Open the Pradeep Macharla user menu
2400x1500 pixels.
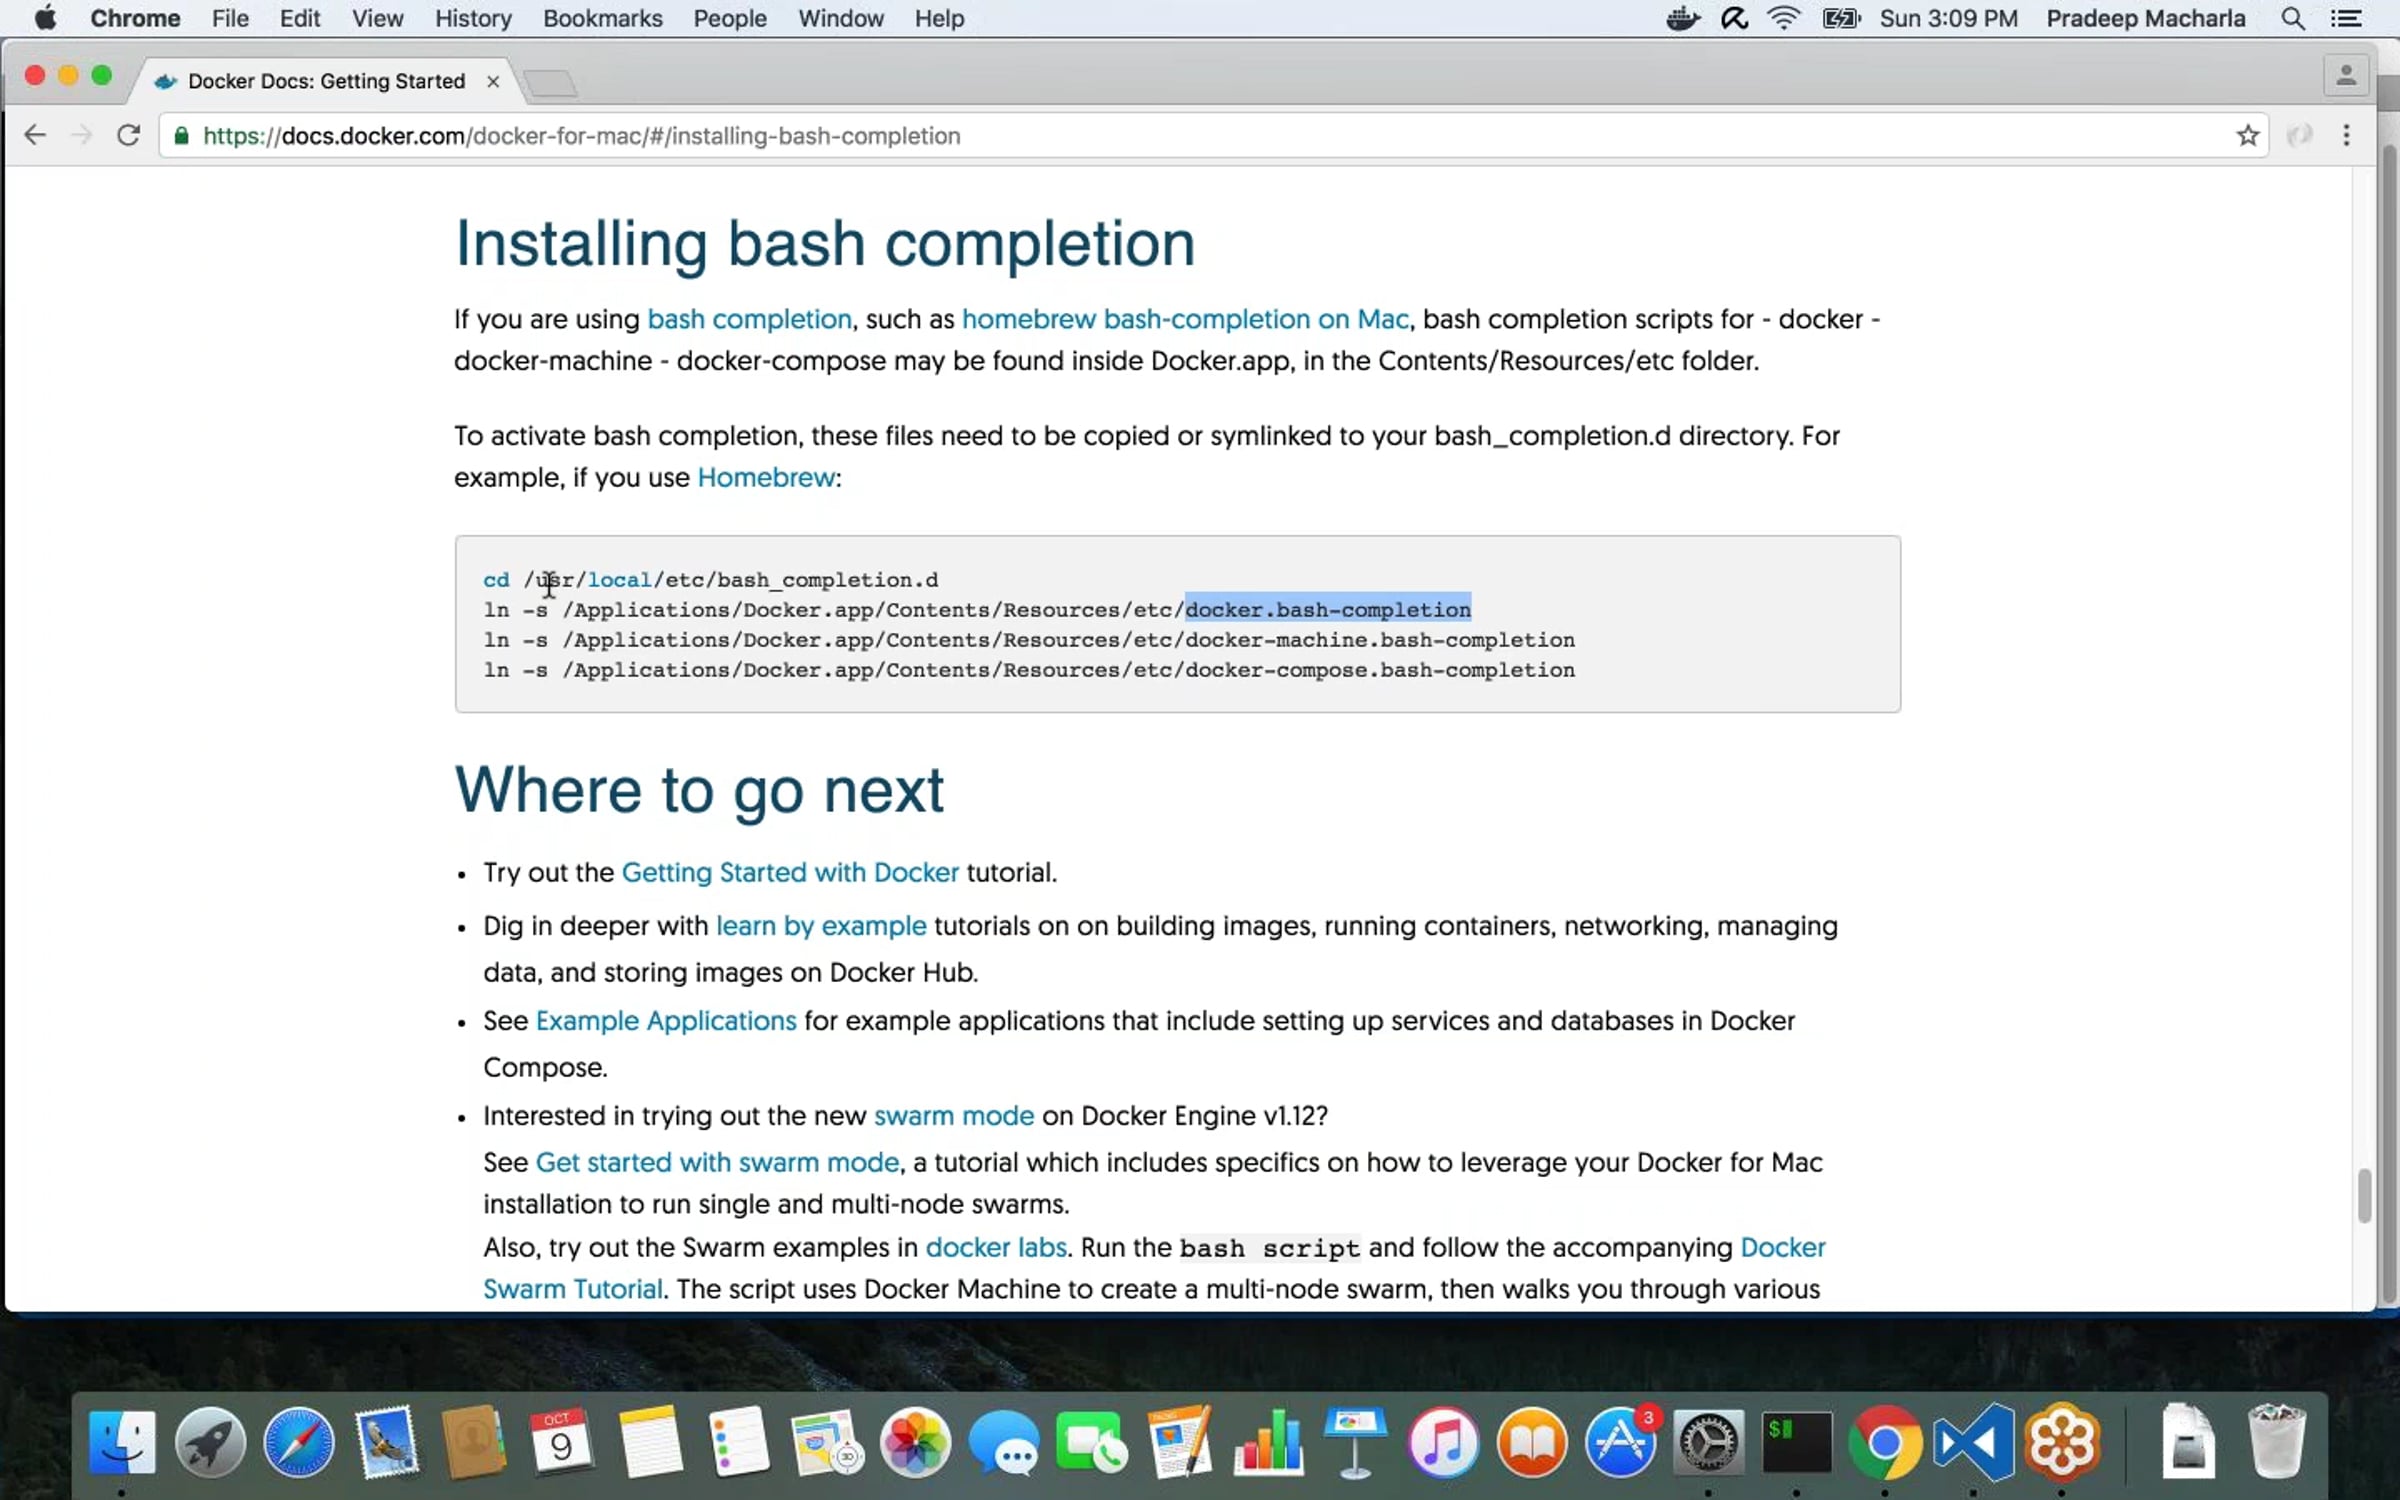tap(2146, 18)
